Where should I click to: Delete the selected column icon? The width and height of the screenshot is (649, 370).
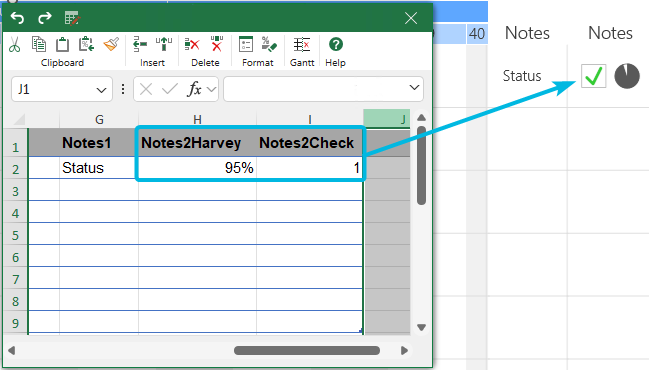pos(216,44)
